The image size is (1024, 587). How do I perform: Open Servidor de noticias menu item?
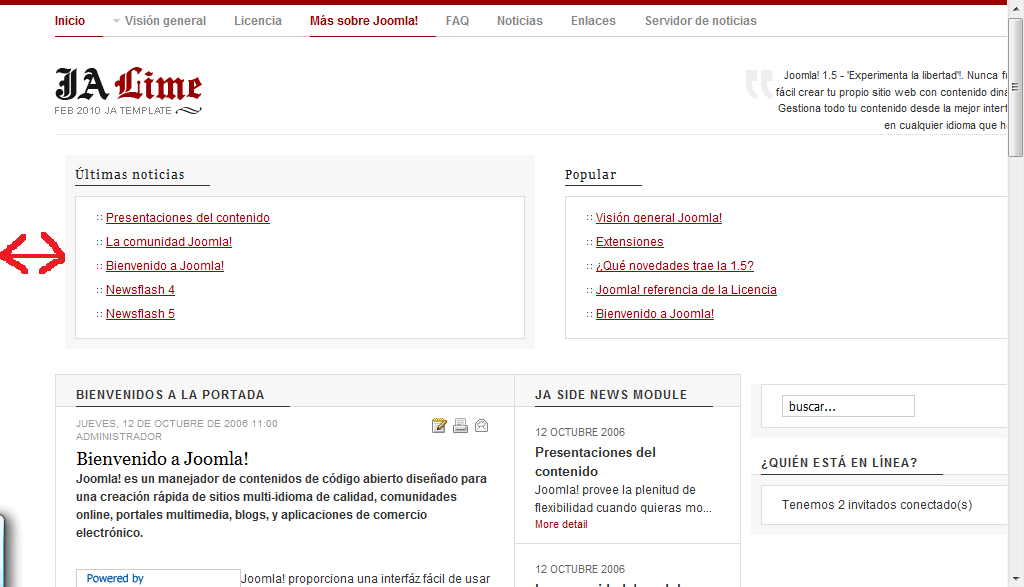[701, 21]
